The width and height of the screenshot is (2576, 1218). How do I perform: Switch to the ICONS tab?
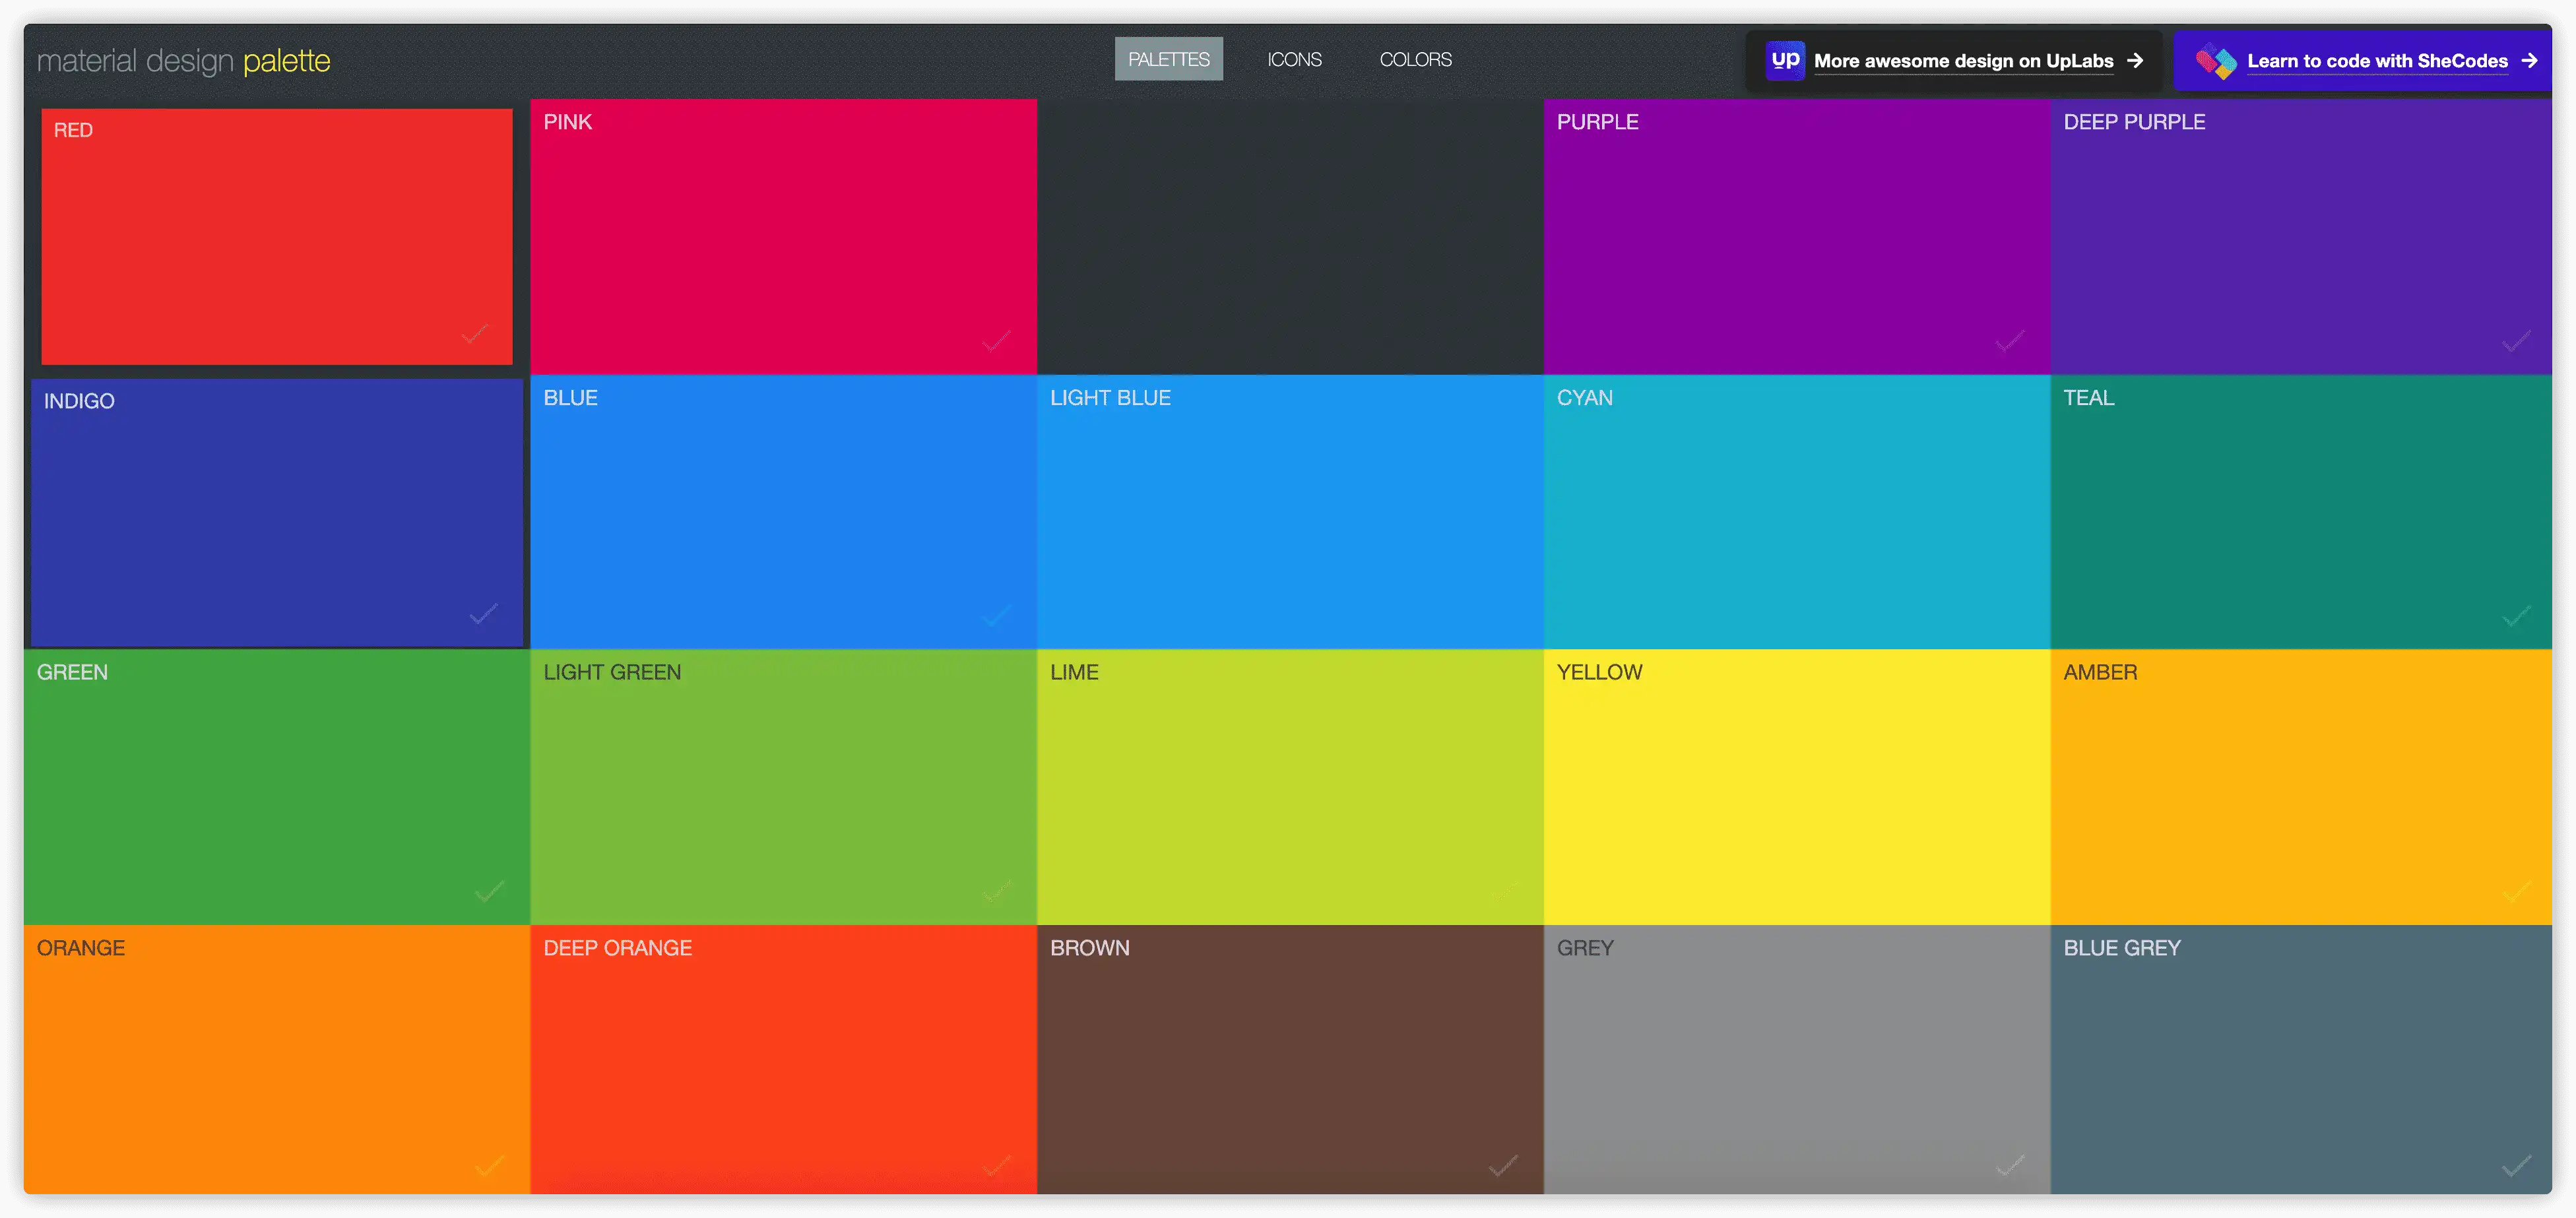1294,60
